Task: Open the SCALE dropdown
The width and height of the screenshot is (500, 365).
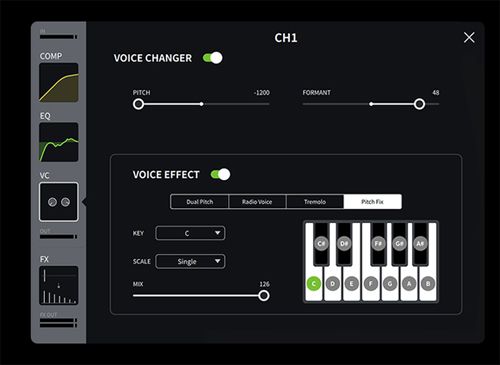Action: pos(190,261)
